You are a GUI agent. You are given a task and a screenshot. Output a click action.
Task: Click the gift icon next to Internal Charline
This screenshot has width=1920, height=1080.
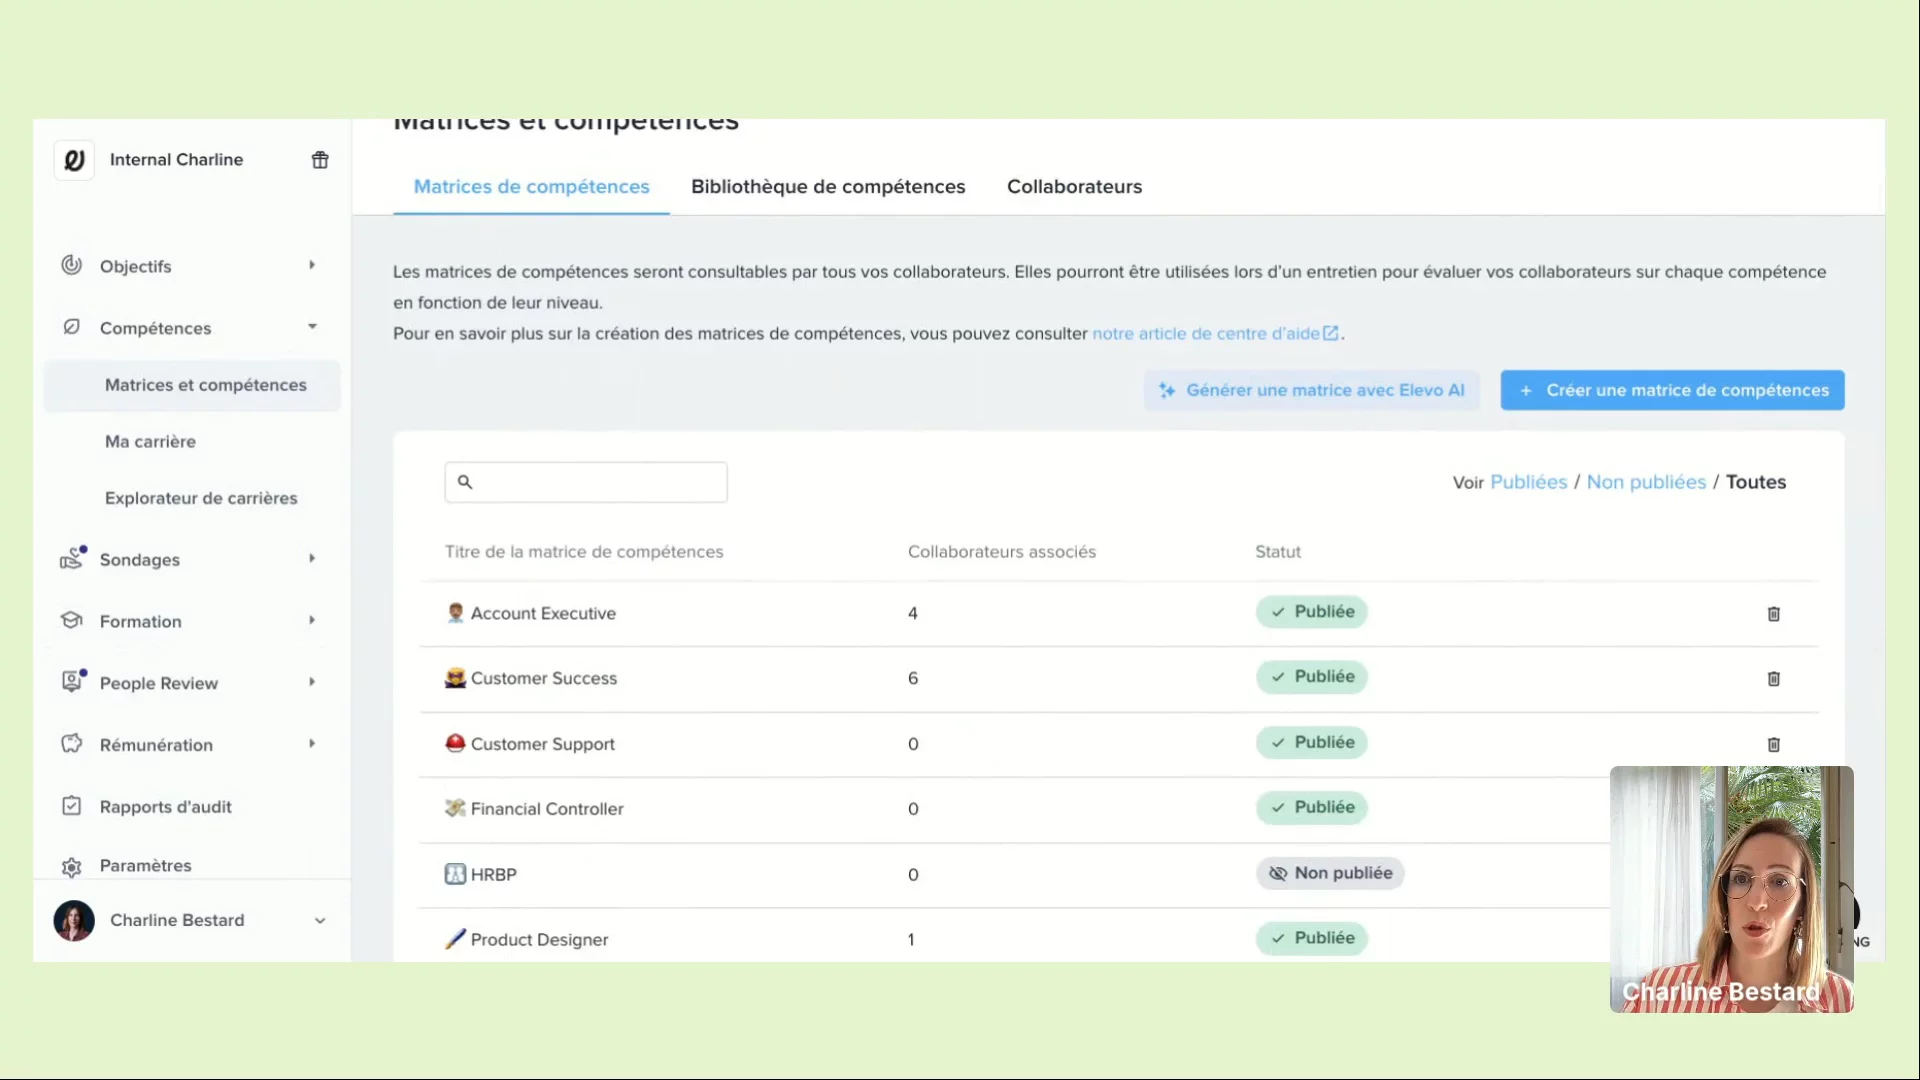click(x=320, y=160)
